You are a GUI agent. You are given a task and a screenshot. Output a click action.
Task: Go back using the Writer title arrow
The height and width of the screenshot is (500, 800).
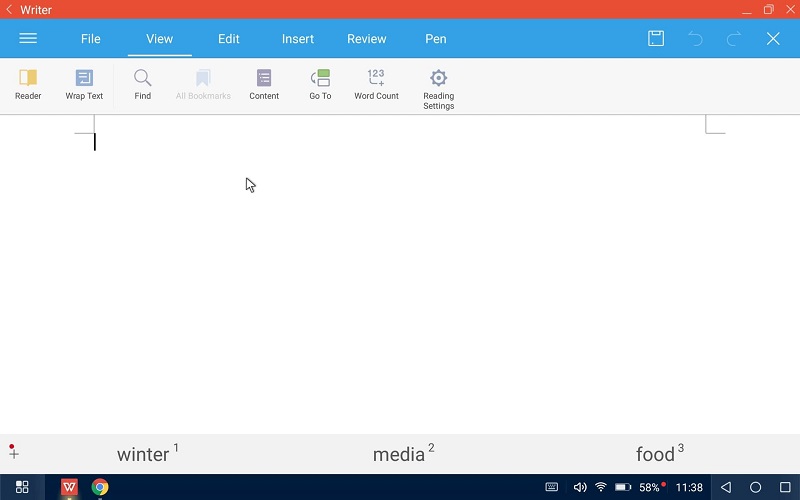pos(9,10)
